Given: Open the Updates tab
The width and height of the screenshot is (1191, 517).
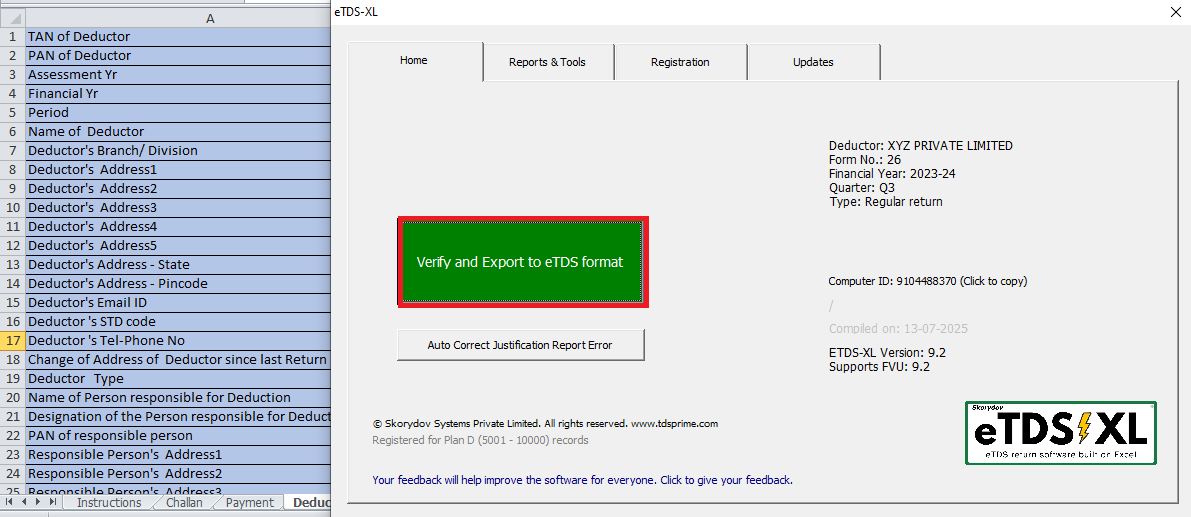Looking at the screenshot, I should [813, 62].
